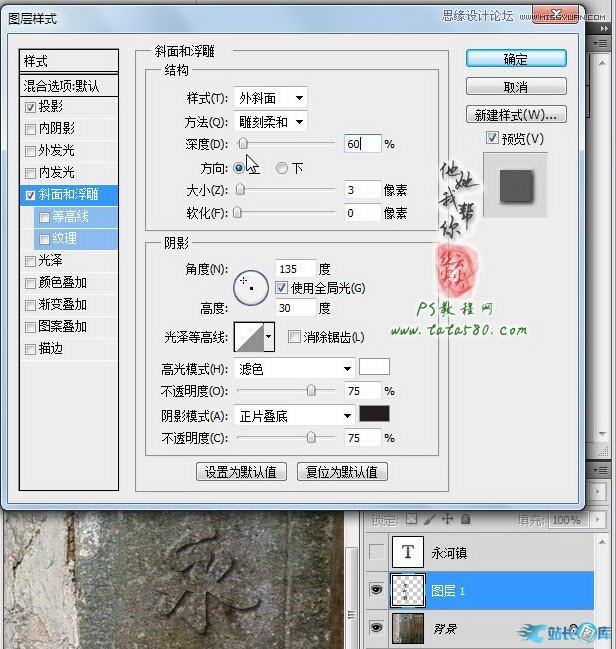
Task: Hide 图层 1 using its eye icon
Action: (x=376, y=591)
